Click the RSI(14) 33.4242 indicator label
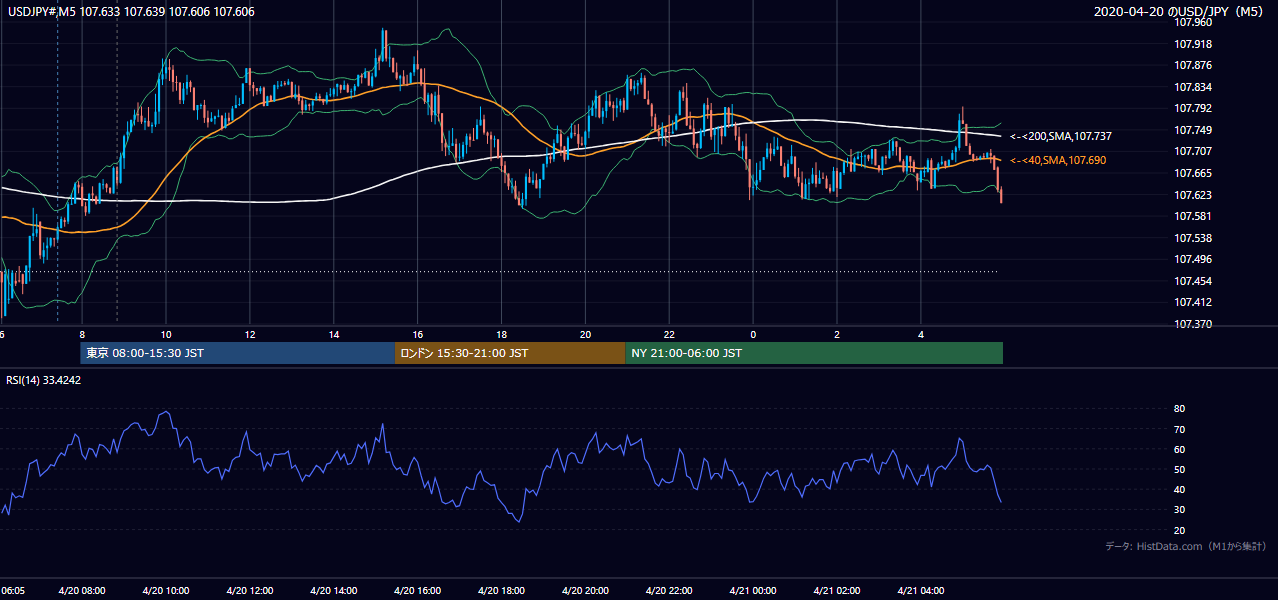The width and height of the screenshot is (1278, 600). pos(44,380)
